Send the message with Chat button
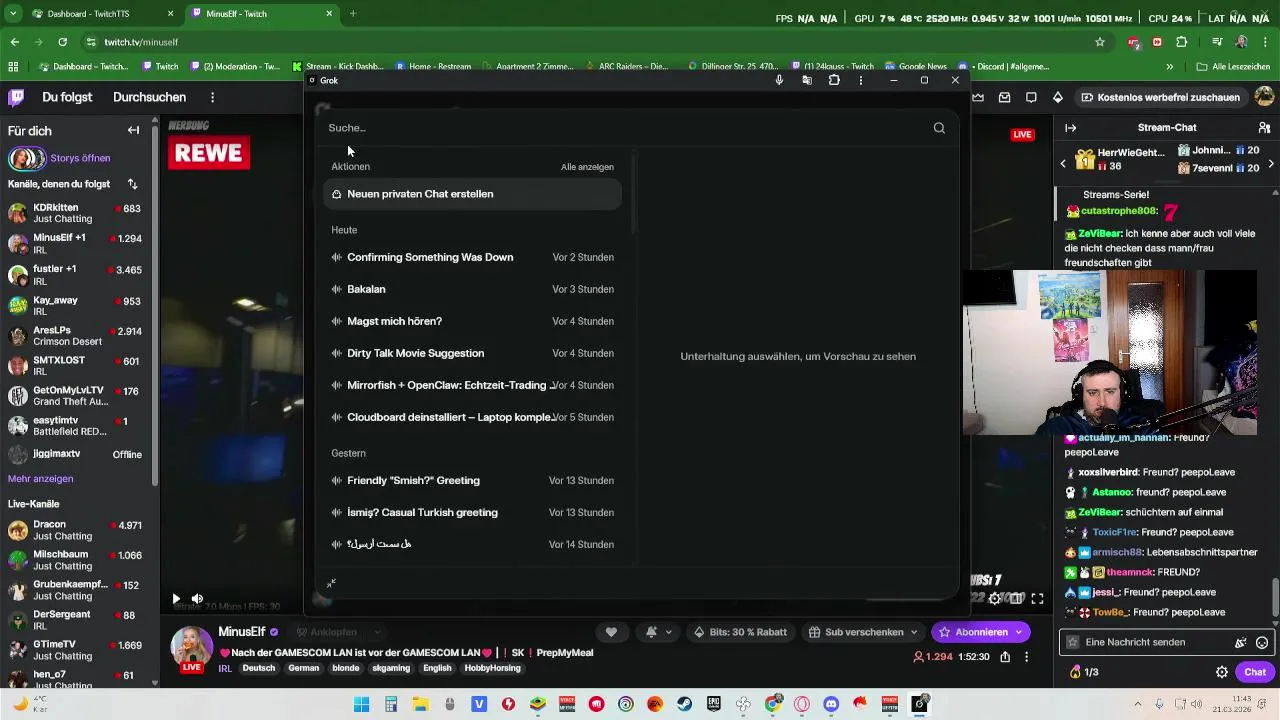This screenshot has height=720, width=1280. point(1255,672)
